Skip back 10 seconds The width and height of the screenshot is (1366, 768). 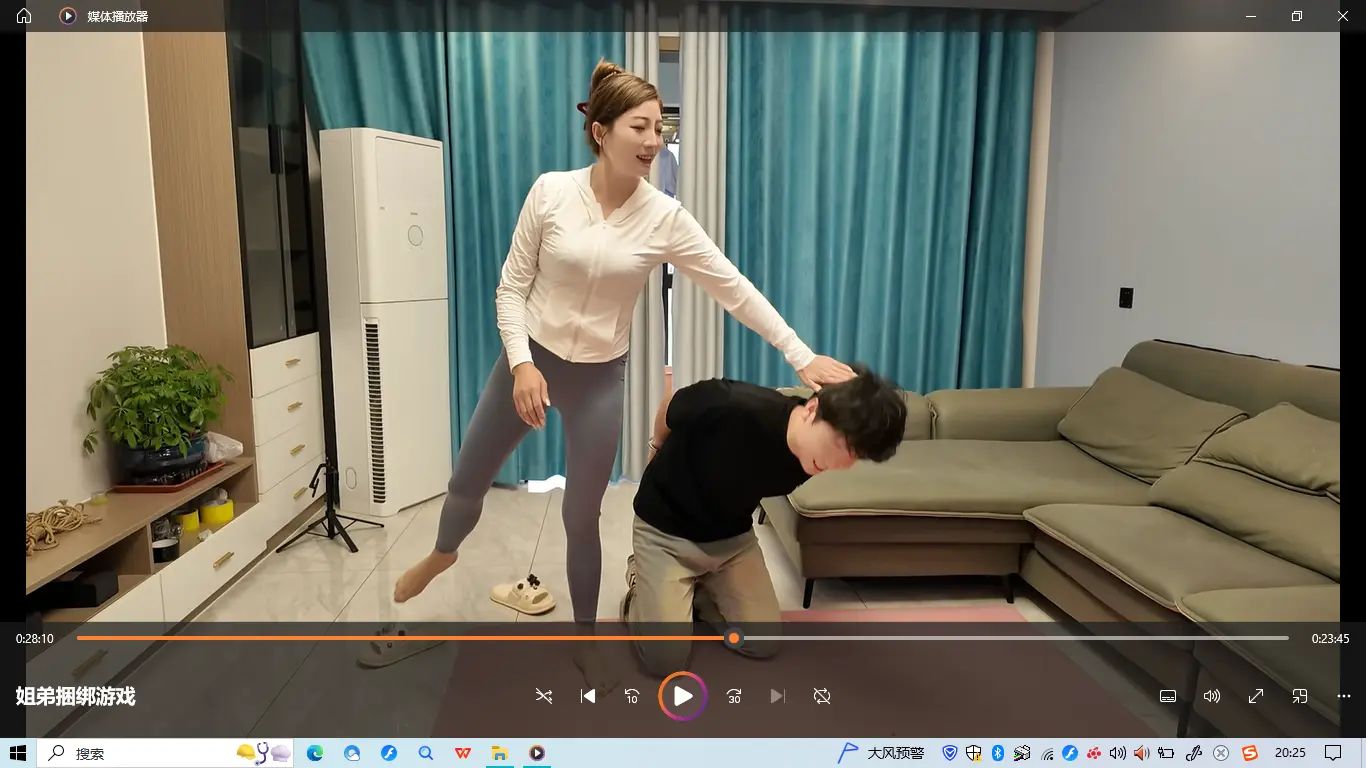632,696
